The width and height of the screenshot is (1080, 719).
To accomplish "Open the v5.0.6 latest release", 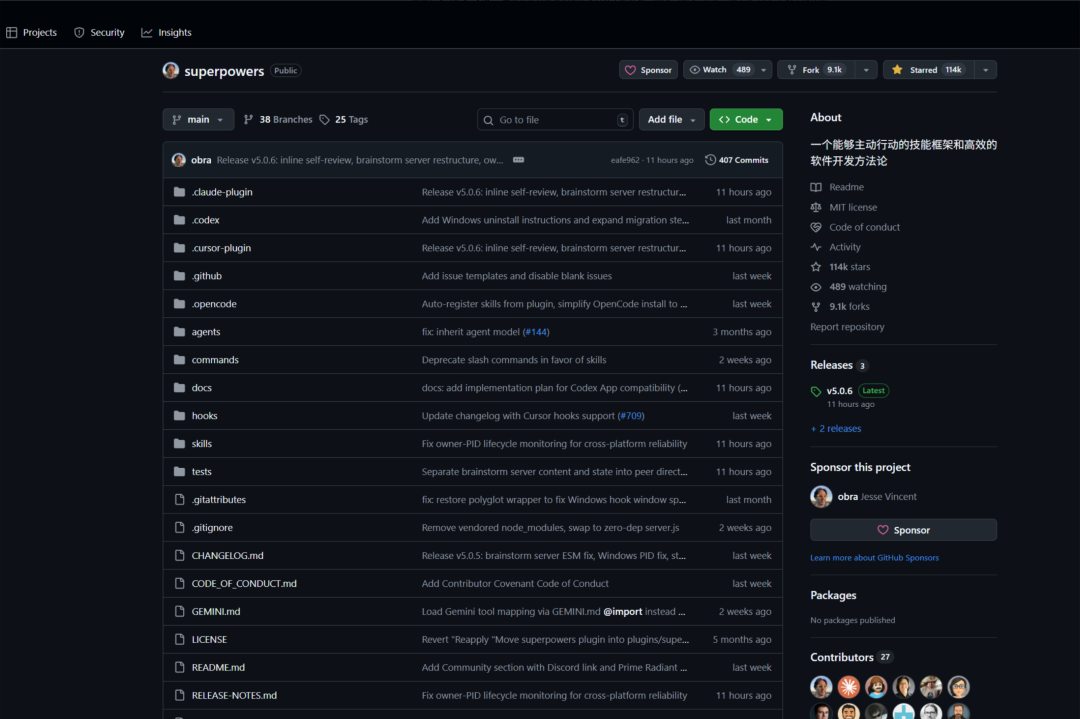I will coord(839,390).
